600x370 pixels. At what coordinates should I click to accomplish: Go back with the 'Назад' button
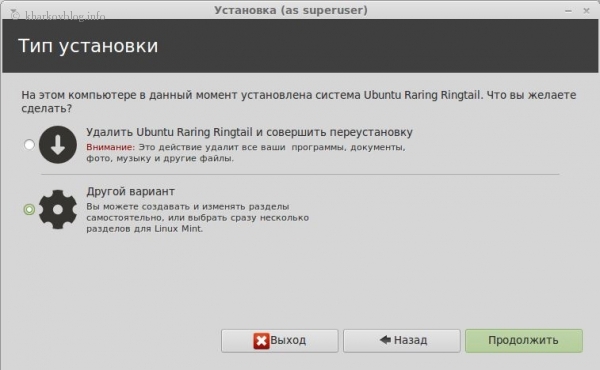(402, 341)
